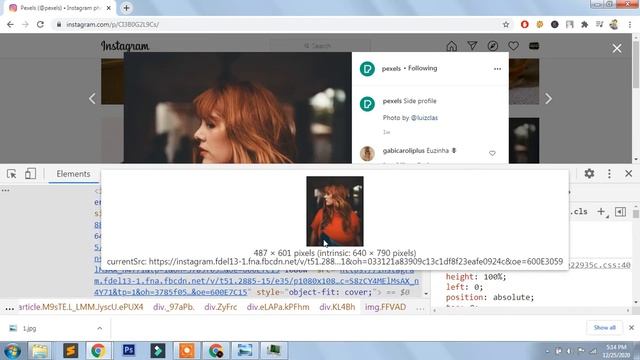The image size is (640, 360).
Task: Go to previous post arrow
Action: coord(92,98)
